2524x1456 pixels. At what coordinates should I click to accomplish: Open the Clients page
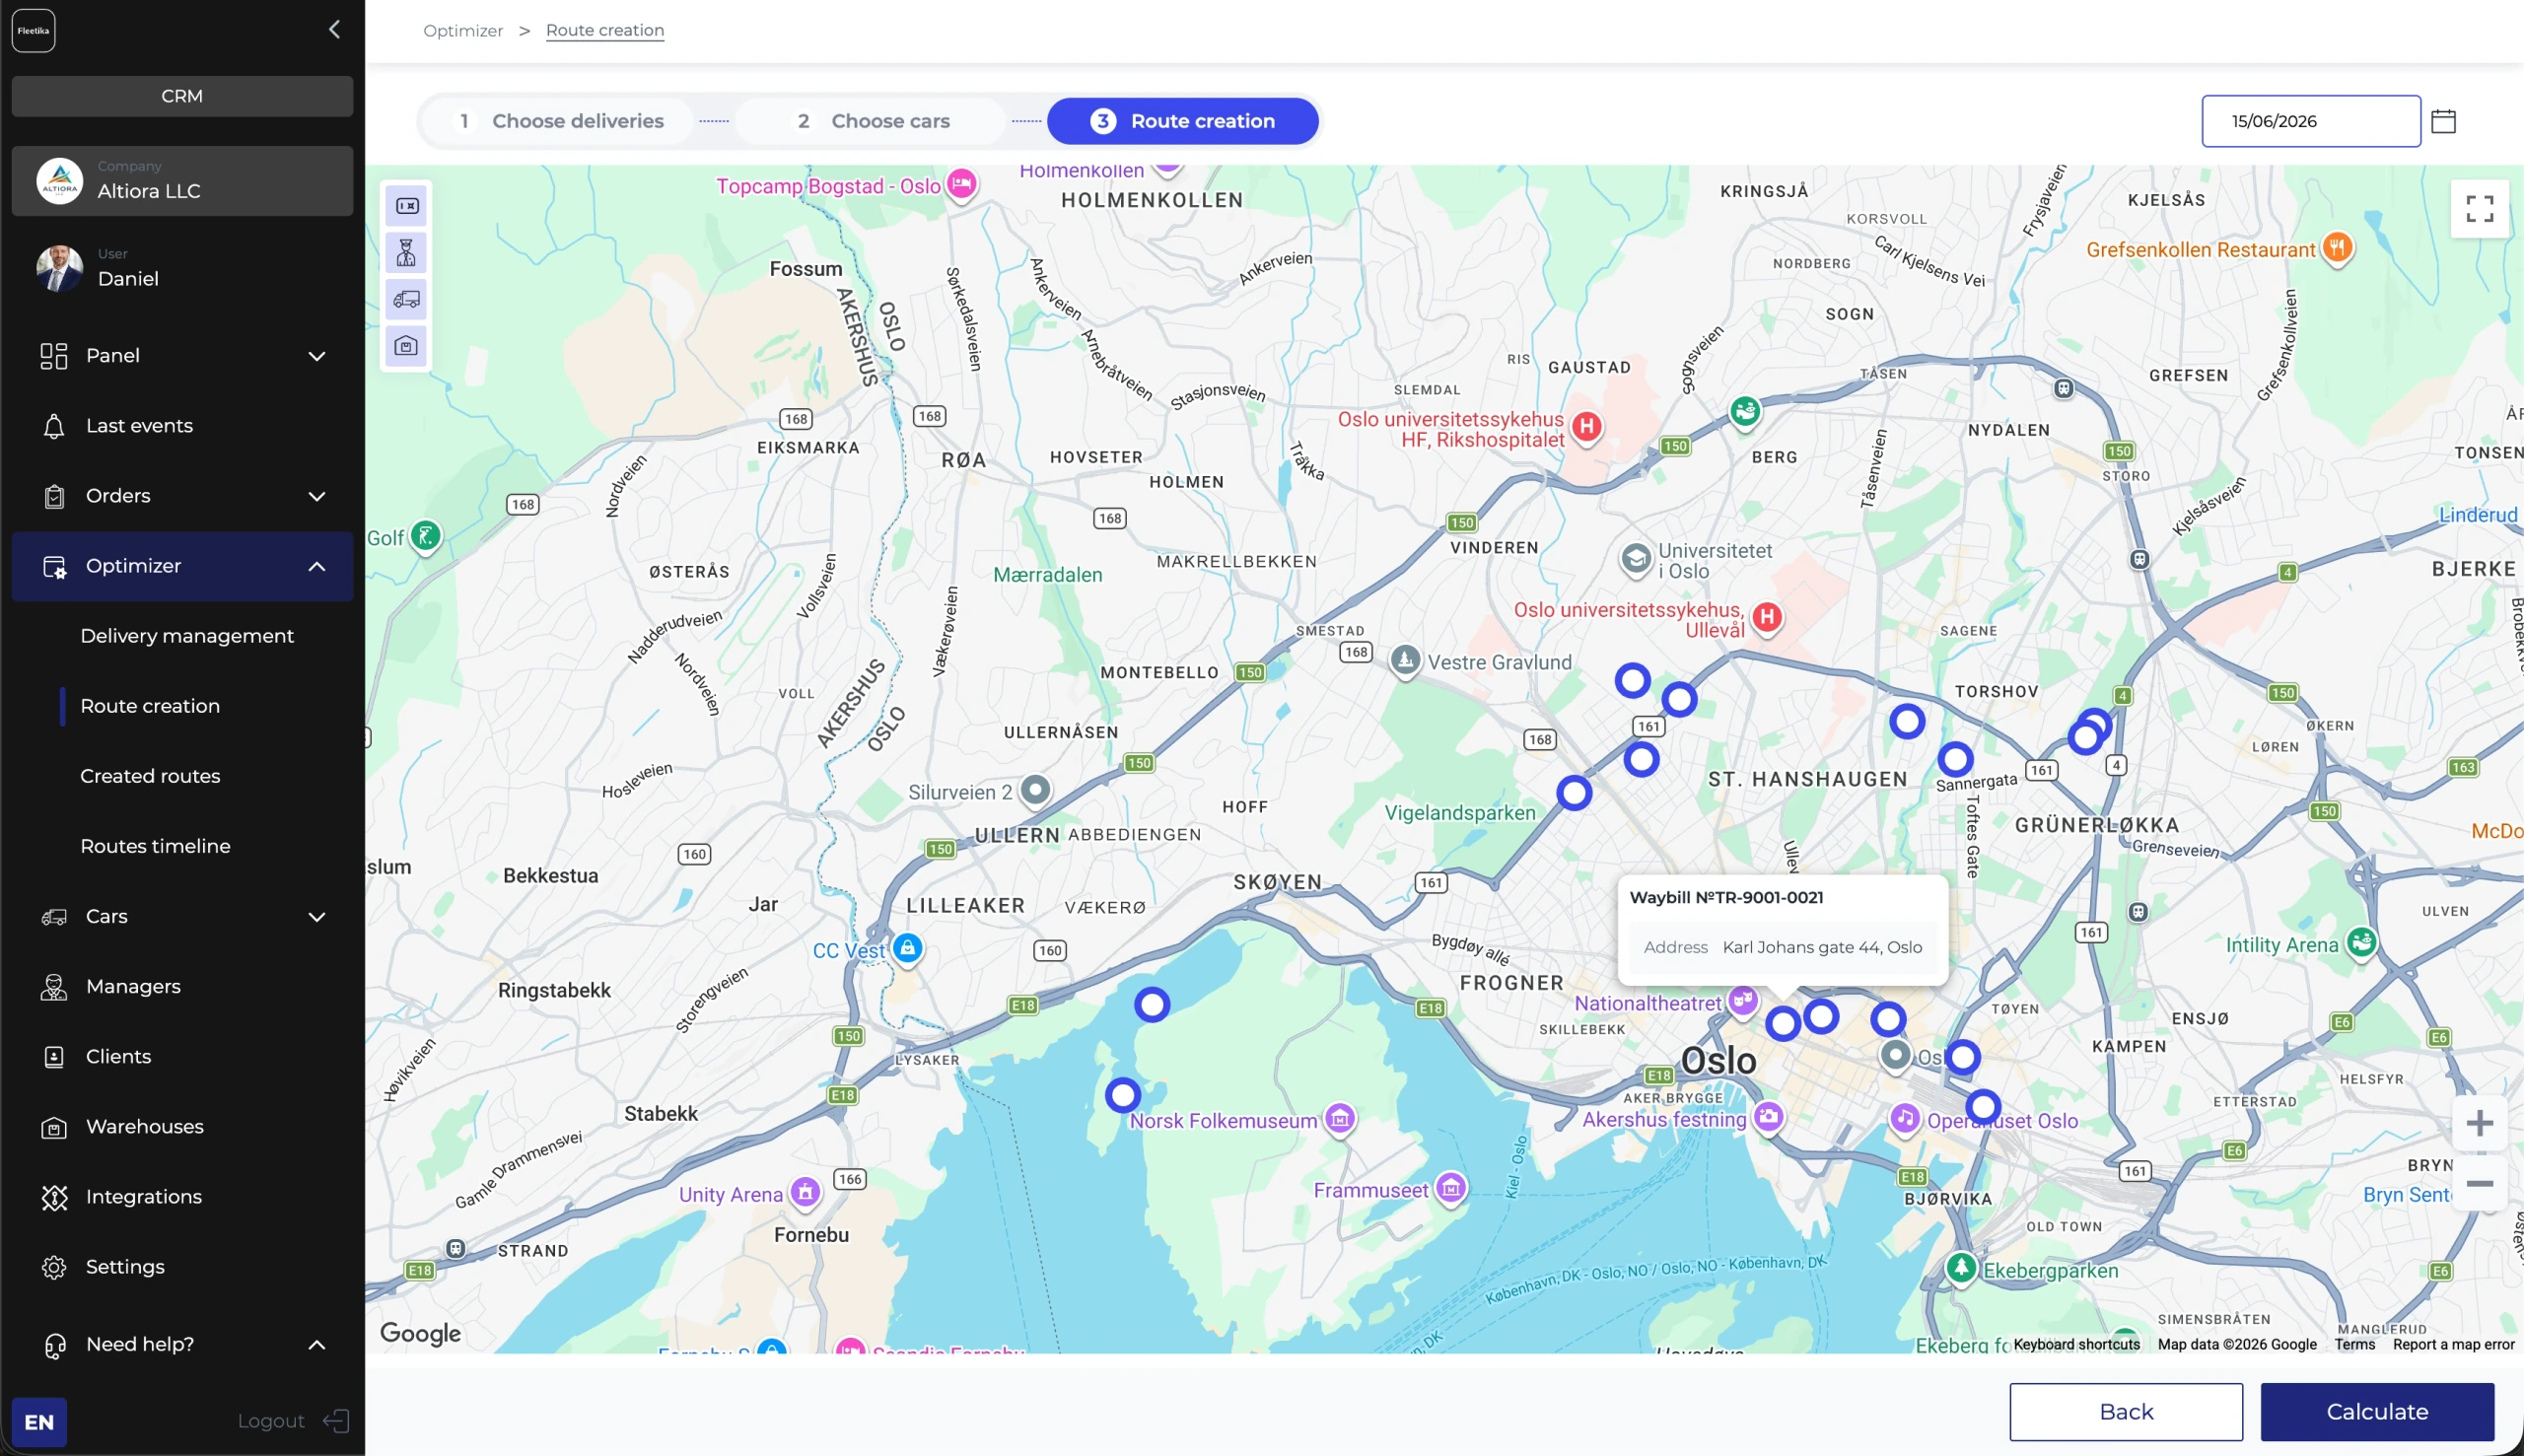pyautogui.click(x=182, y=1056)
